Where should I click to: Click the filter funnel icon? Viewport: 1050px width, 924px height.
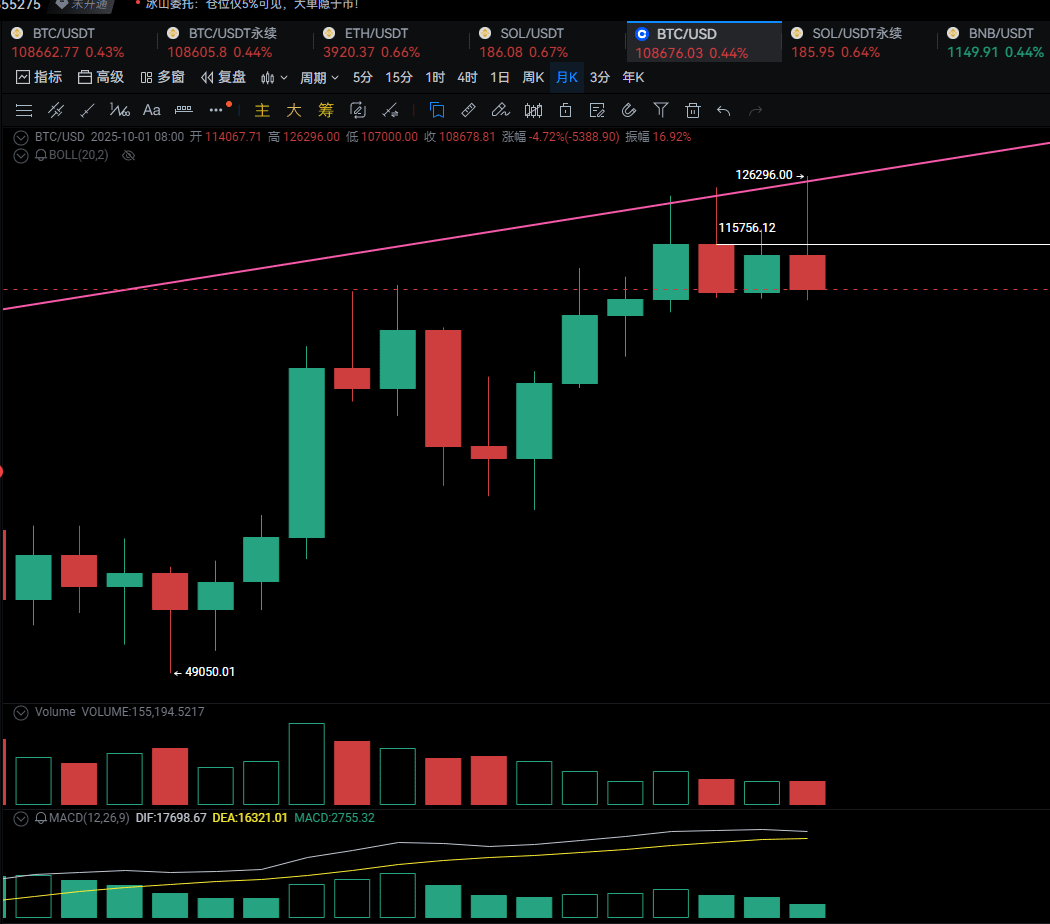pos(661,110)
